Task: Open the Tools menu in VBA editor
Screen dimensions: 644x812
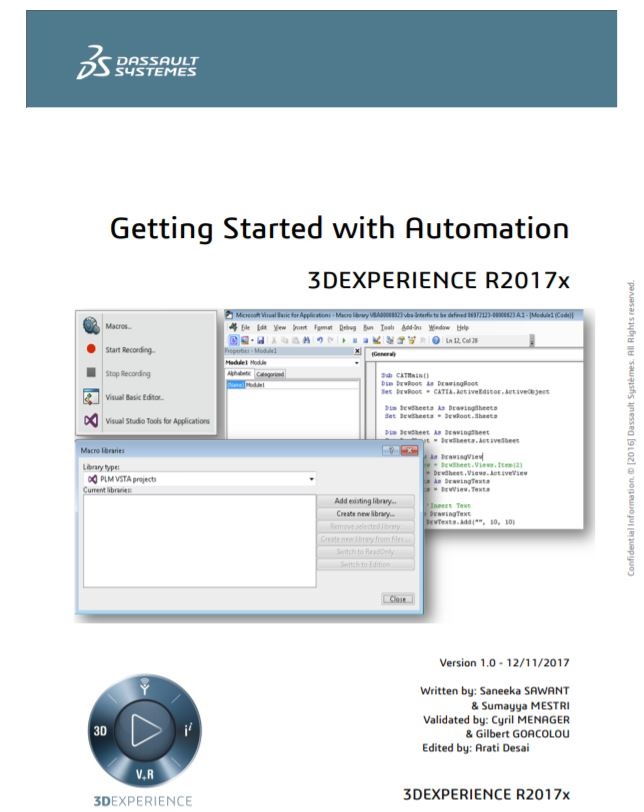Action: coord(387,327)
